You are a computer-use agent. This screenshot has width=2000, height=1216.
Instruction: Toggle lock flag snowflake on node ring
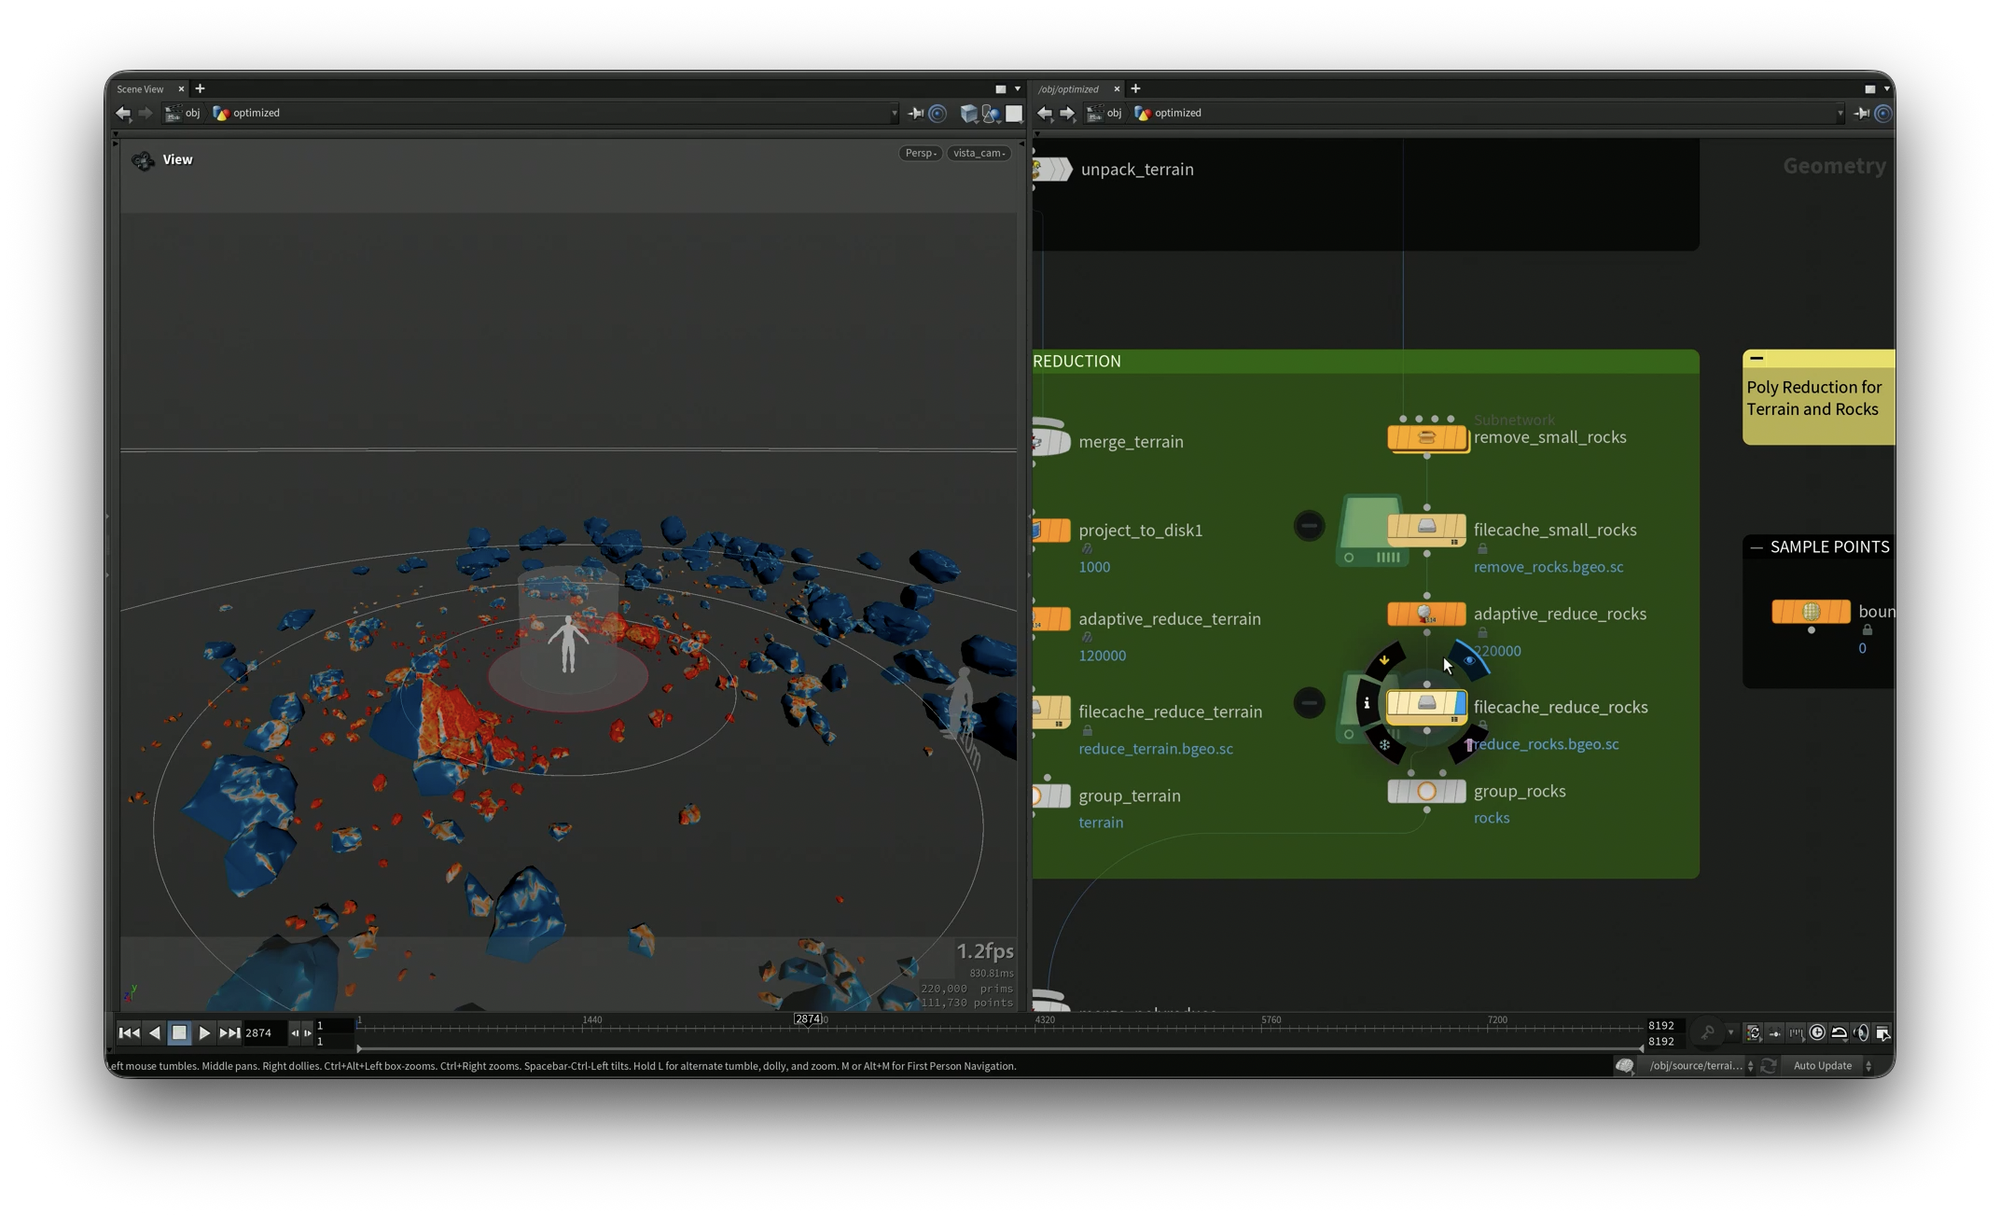tap(1385, 745)
